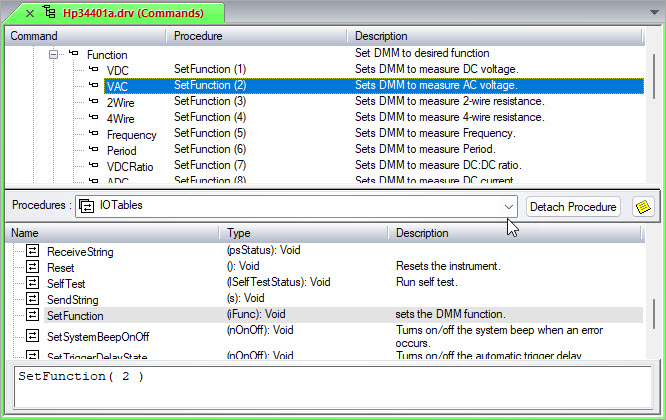666x420 pixels.
Task: Collapse the Function tree node
Action: tap(55, 54)
